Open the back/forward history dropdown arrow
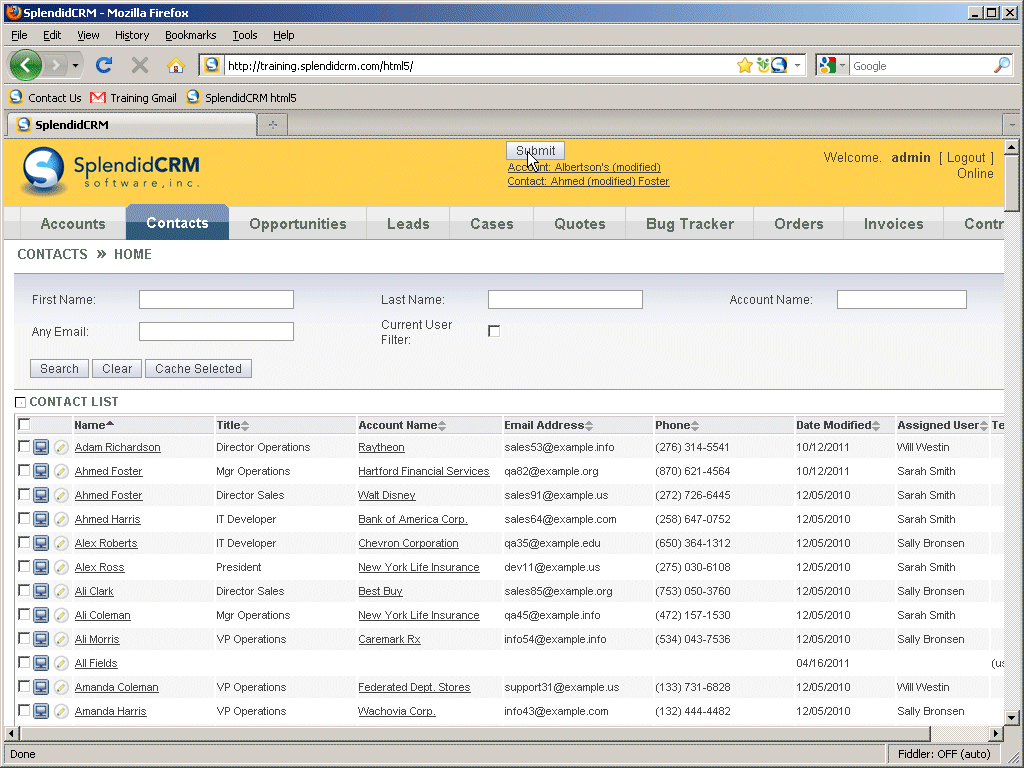This screenshot has height=768, width=1024. pos(75,66)
